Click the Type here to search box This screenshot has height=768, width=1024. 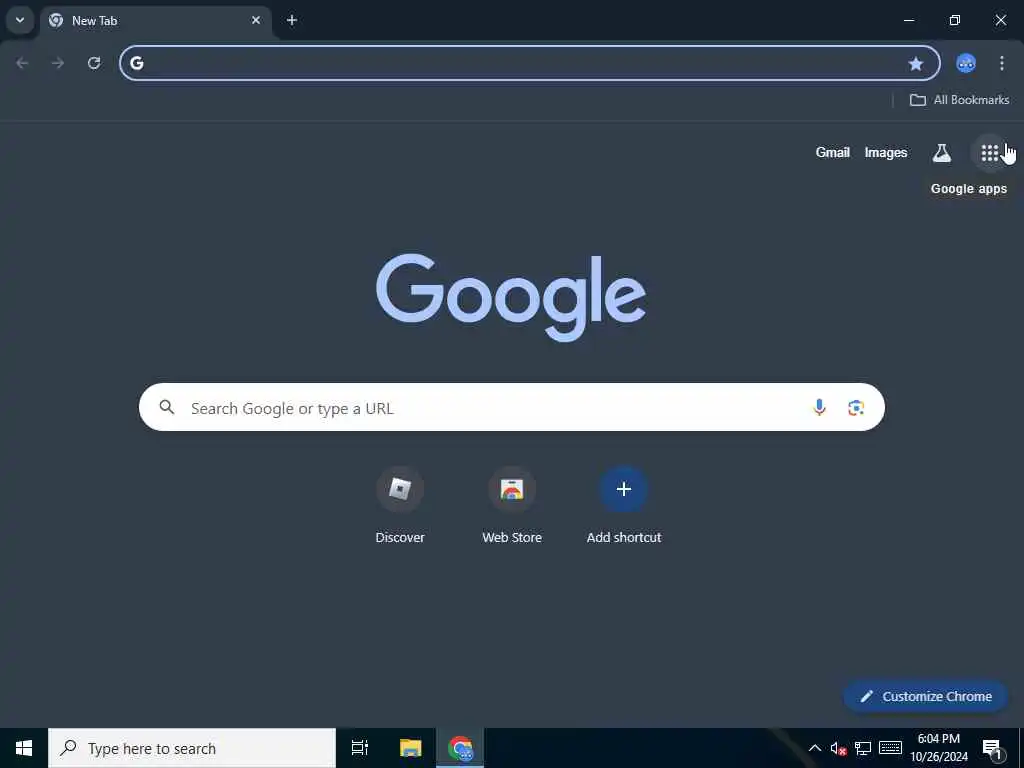click(x=192, y=748)
